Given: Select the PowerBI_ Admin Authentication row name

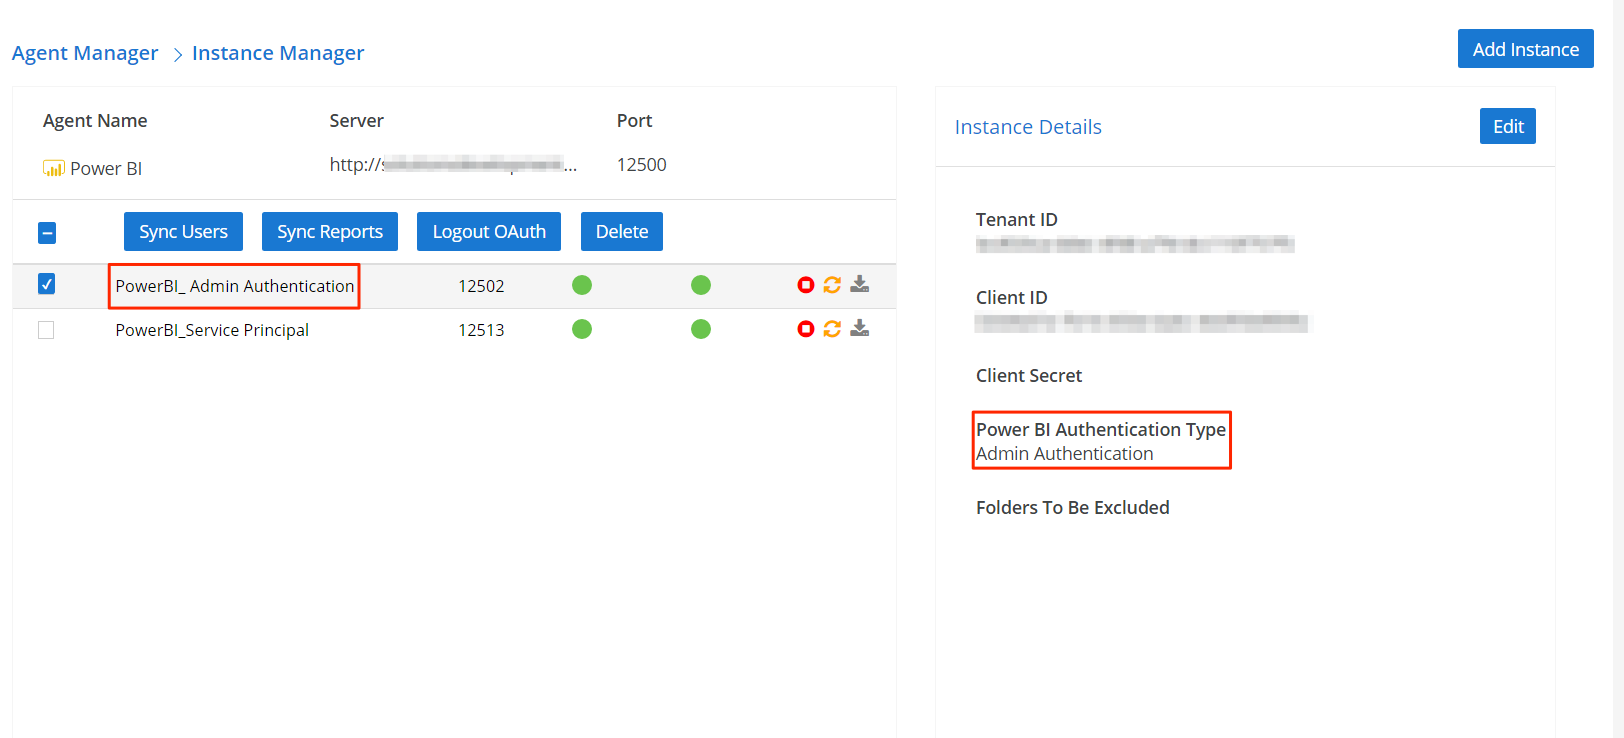Looking at the screenshot, I should 235,286.
